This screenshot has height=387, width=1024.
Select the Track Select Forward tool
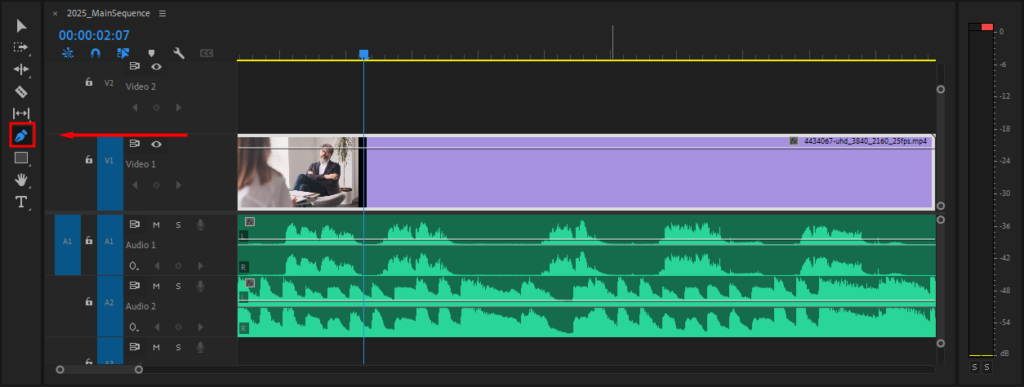[22, 48]
